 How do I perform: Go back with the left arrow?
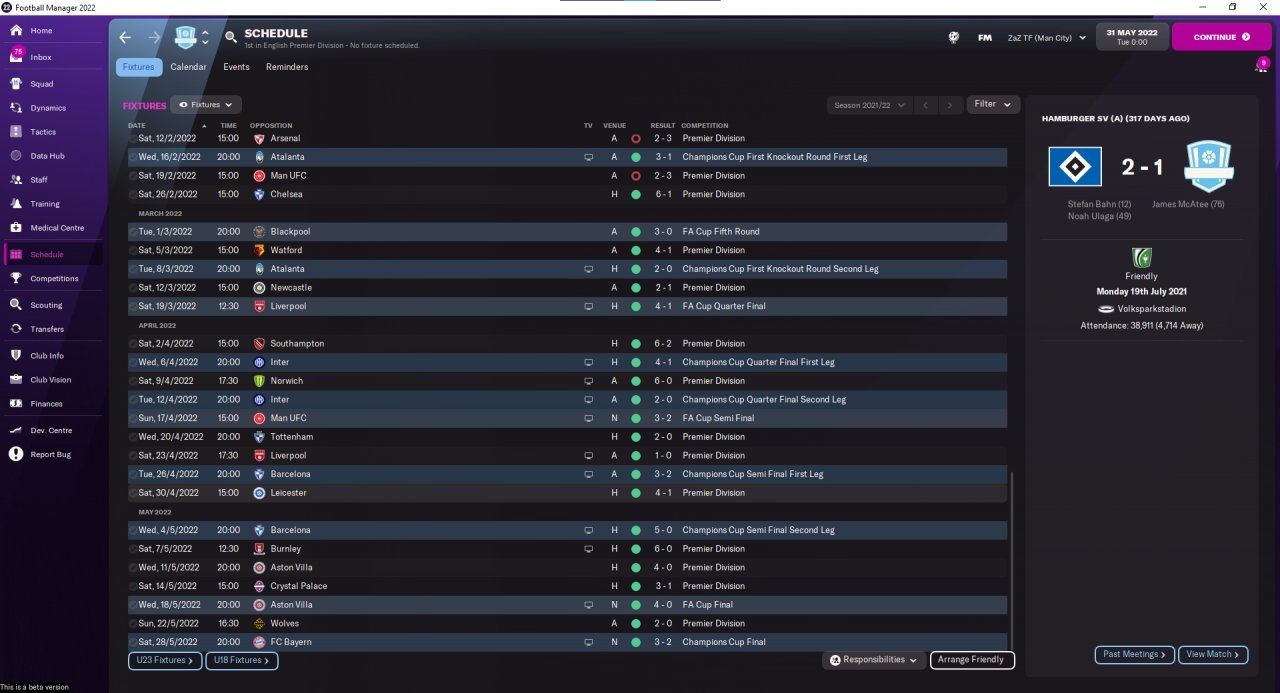tap(125, 38)
